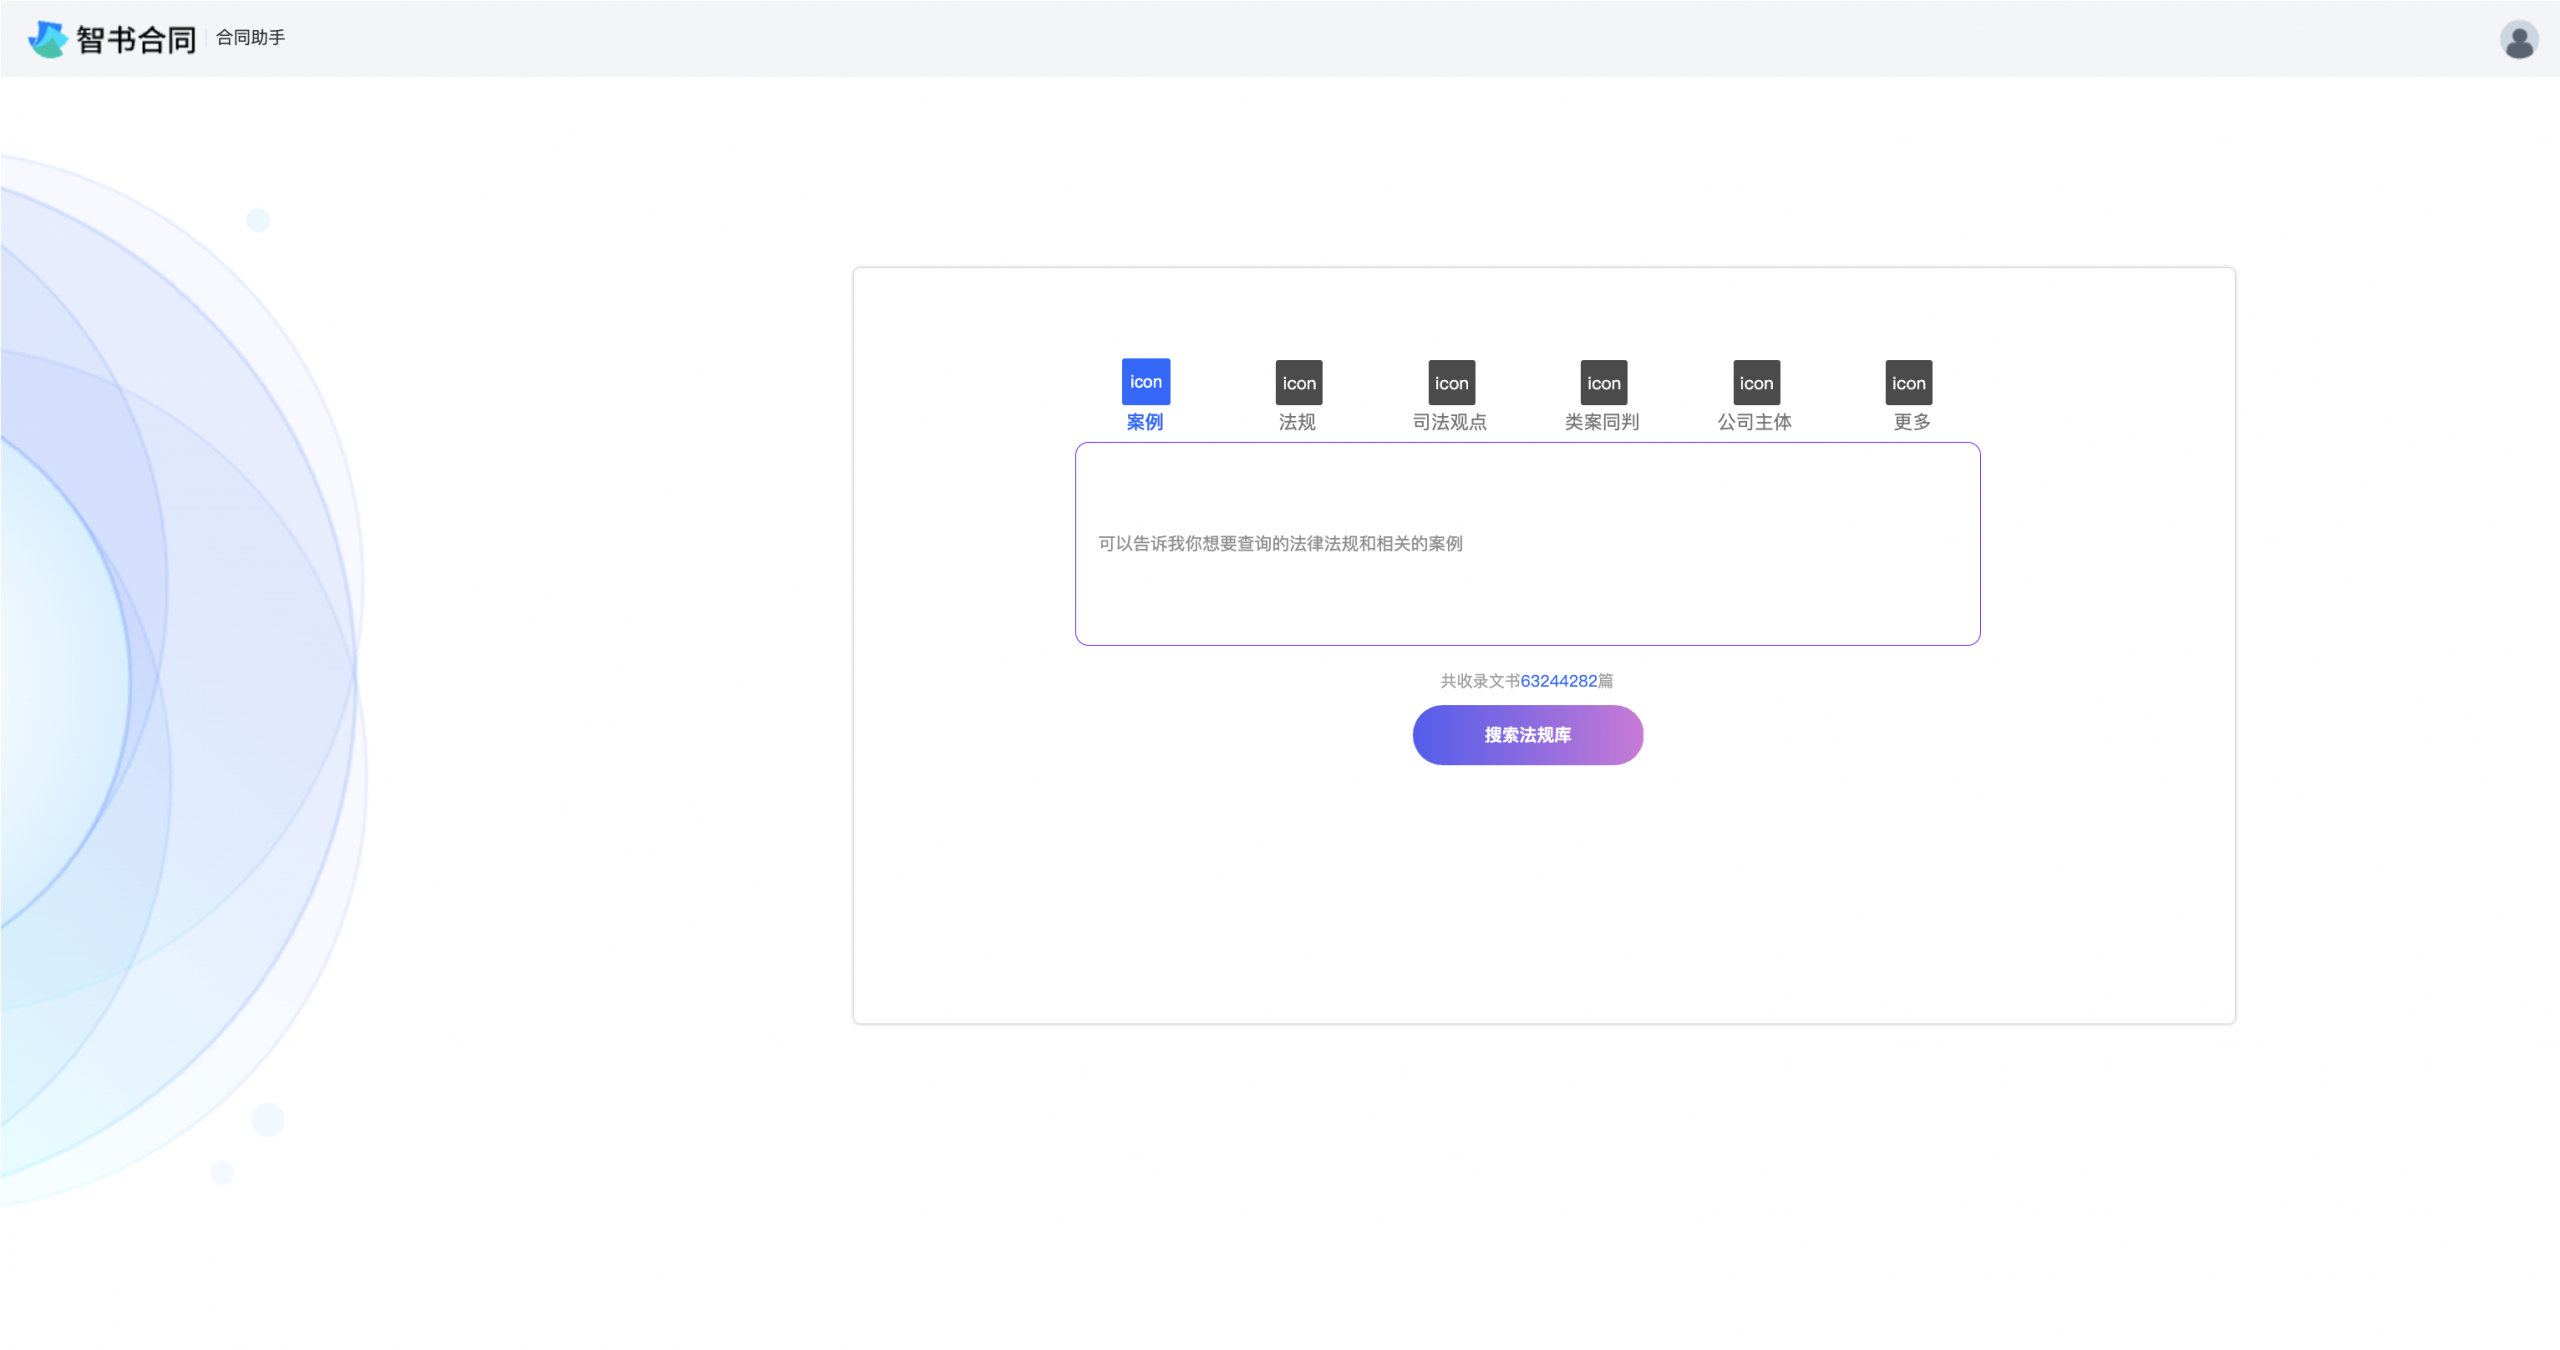The height and width of the screenshot is (1350, 2560).
Task: Open the 更多 icon for more categories
Action: coord(1908,383)
